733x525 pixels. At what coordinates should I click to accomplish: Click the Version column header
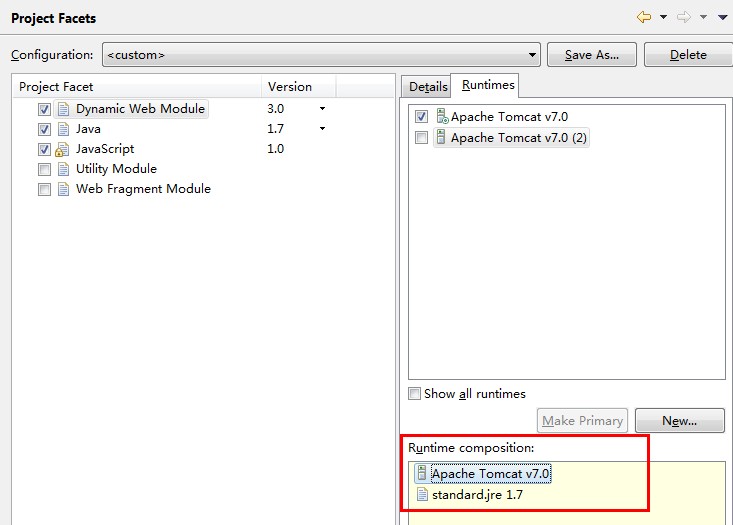299,86
